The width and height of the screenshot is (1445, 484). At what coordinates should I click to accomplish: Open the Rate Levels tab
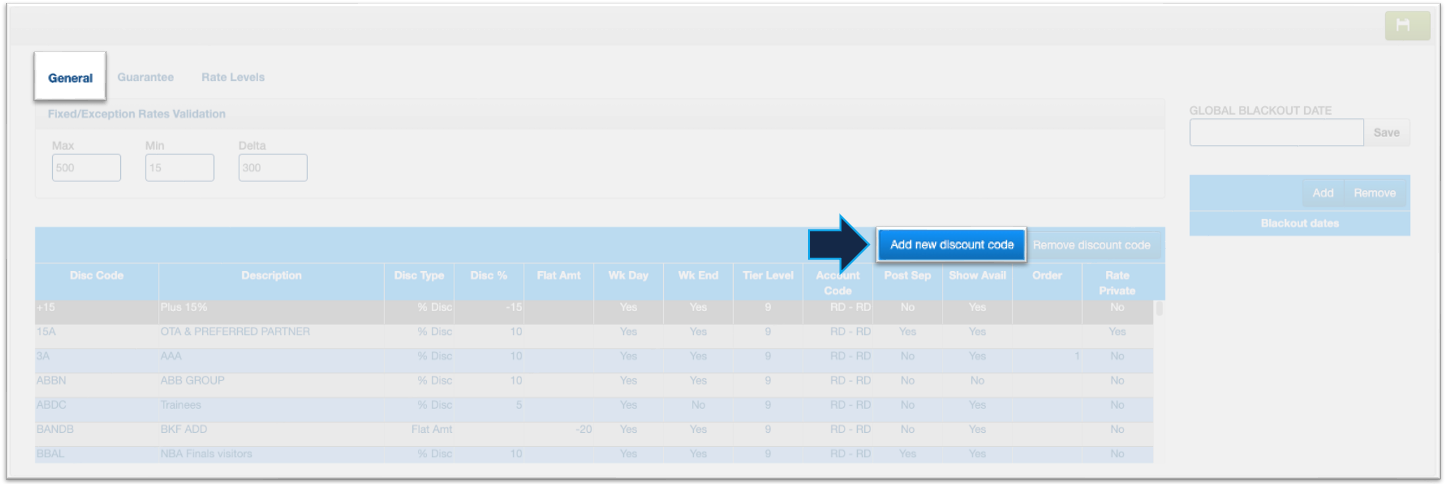[x=233, y=77]
